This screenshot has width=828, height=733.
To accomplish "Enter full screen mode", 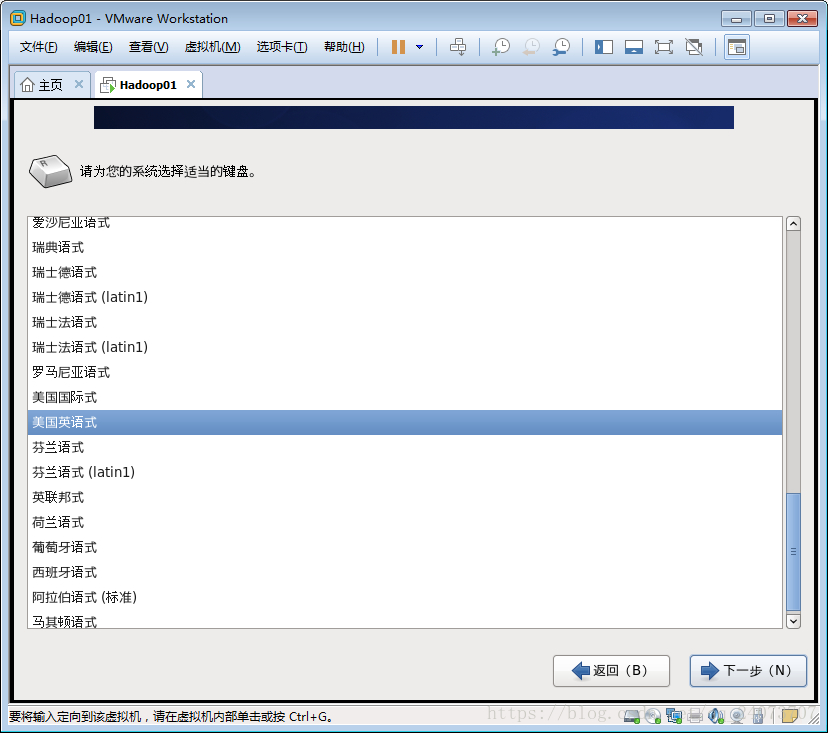I will (664, 47).
